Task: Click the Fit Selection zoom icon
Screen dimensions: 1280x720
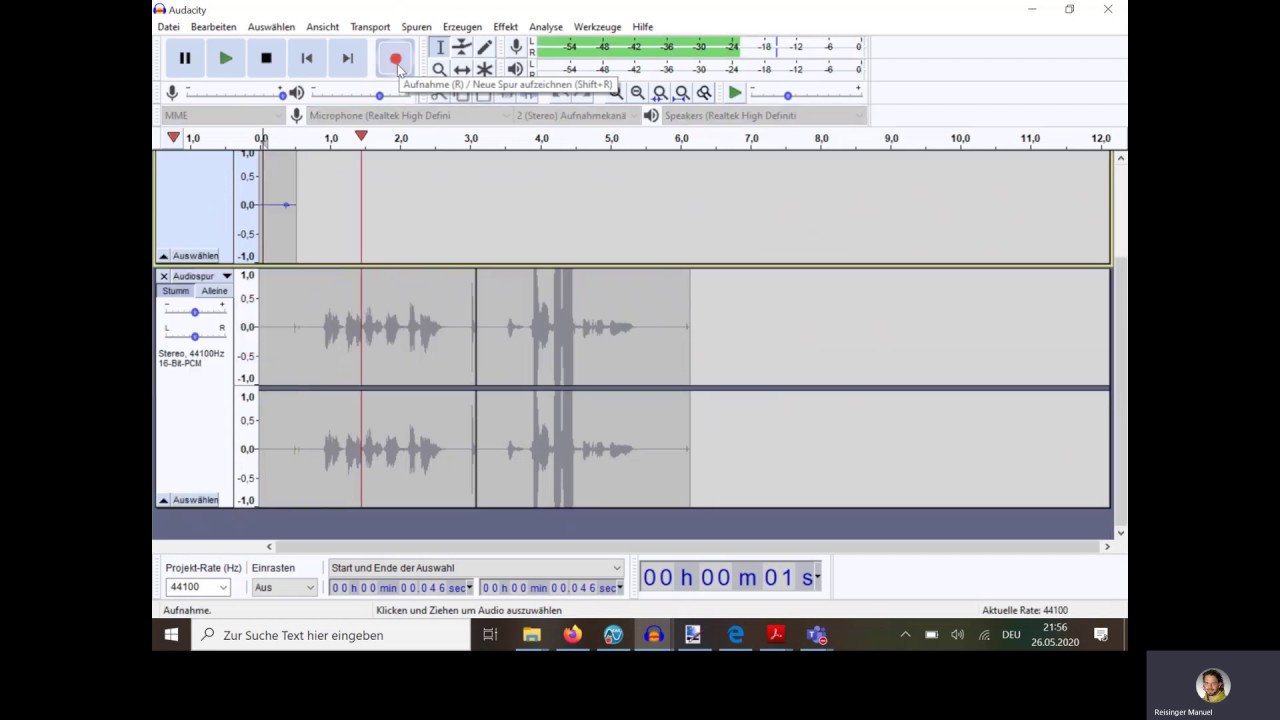Action: (x=660, y=93)
